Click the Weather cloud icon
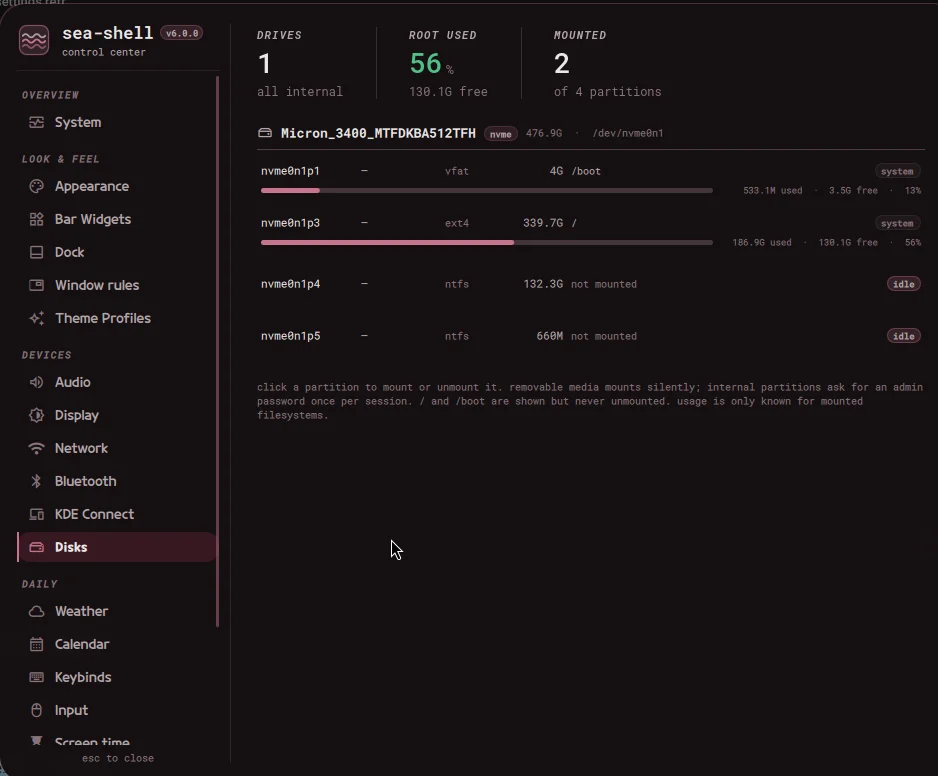This screenshot has width=938, height=776. click(x=36, y=611)
